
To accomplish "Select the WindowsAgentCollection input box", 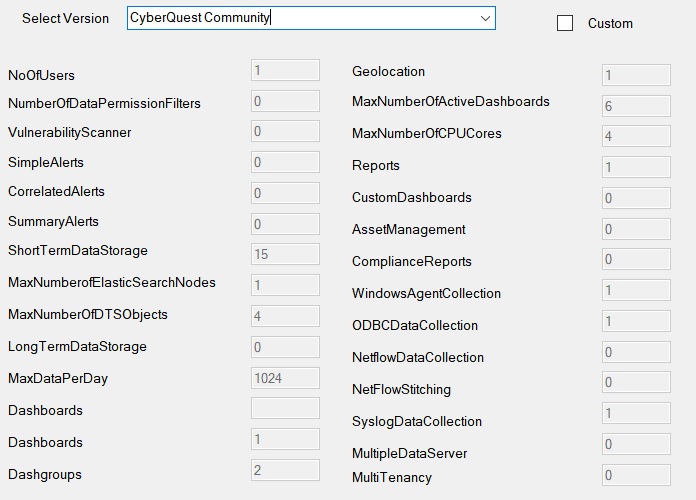I will (x=636, y=290).
